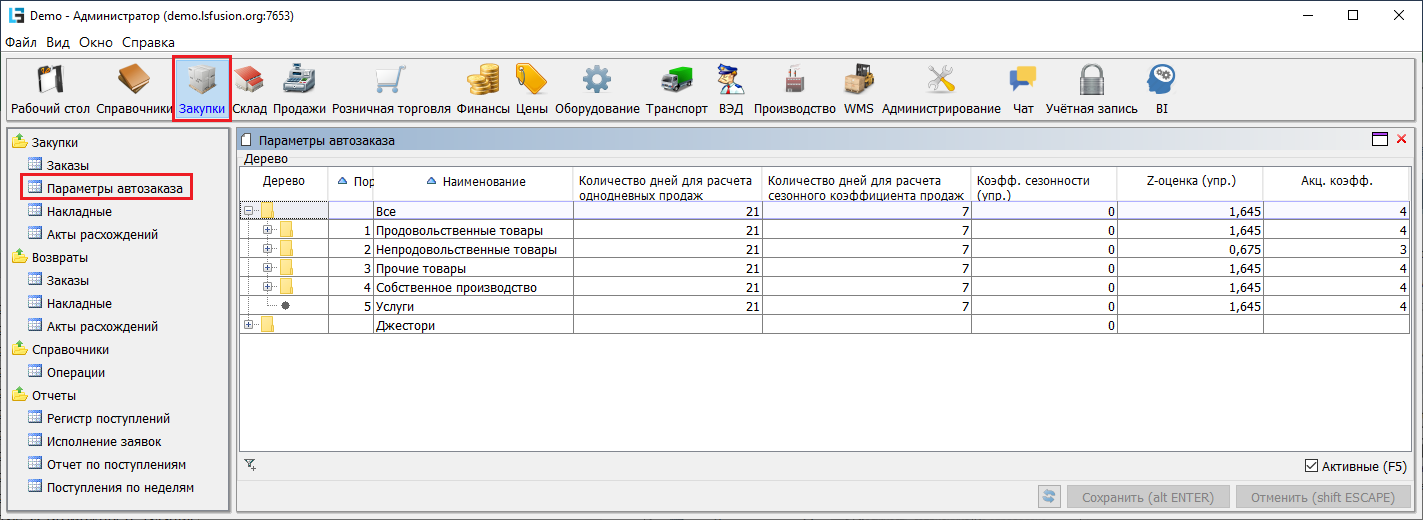Click the filter icon below the table
Image resolution: width=1423 pixels, height=520 pixels.
[x=250, y=464]
